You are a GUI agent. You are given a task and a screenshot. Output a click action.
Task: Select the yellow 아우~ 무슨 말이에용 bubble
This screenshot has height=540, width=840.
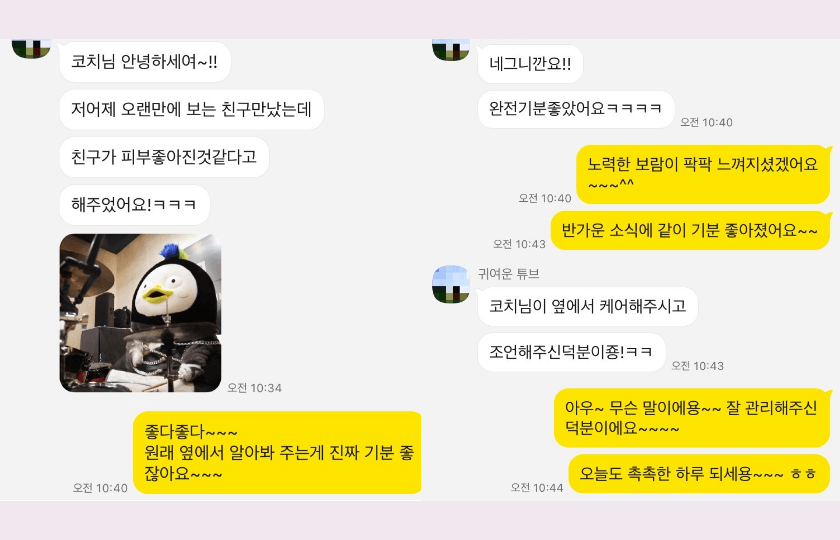point(692,418)
